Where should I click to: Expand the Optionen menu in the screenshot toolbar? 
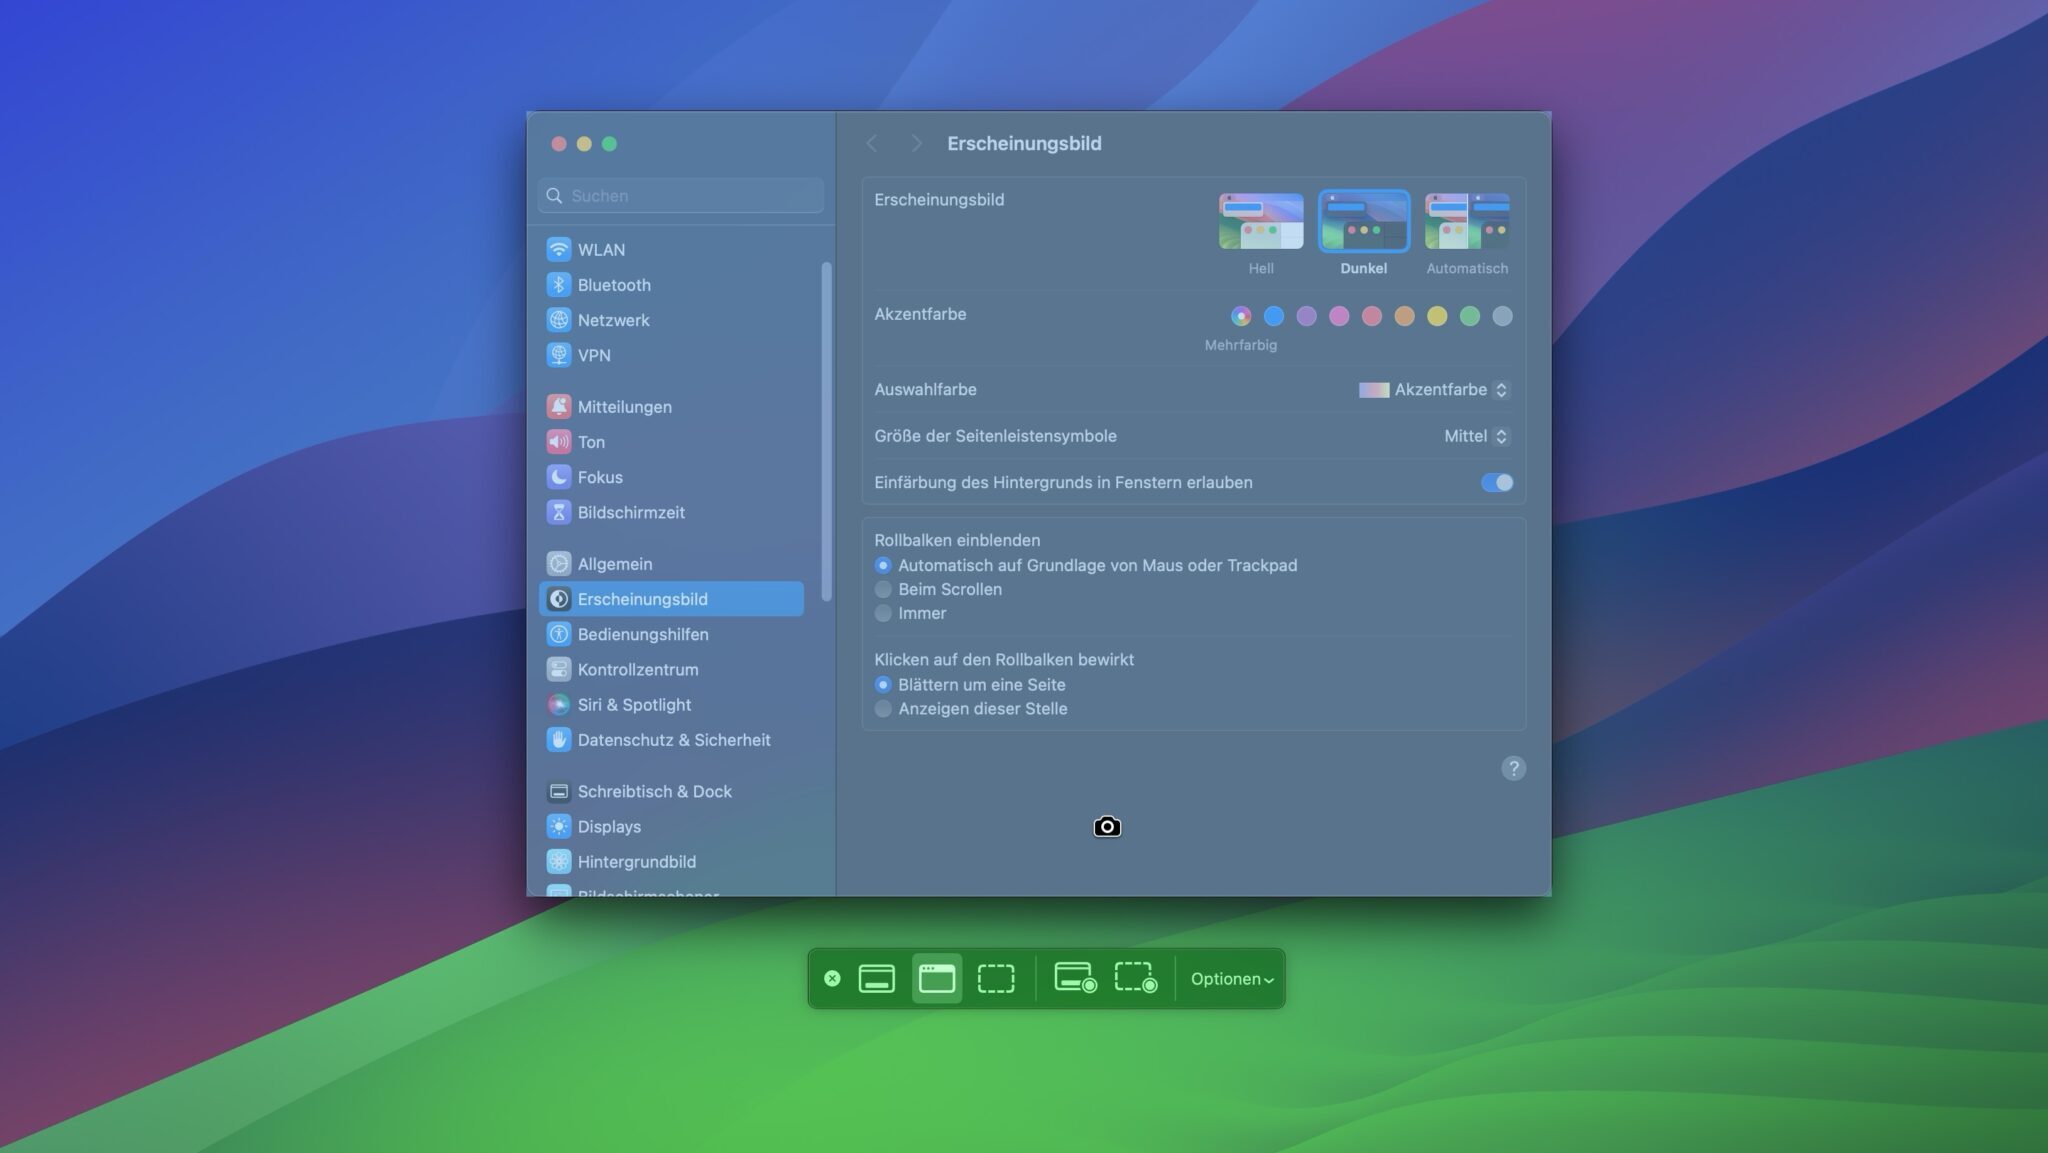point(1231,978)
